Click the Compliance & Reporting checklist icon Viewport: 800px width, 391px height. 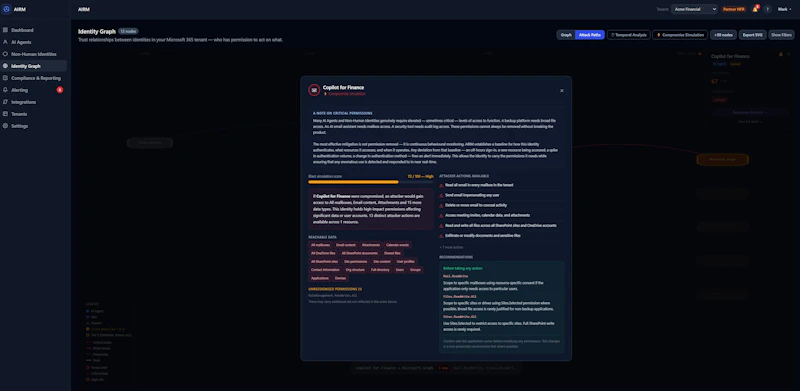coord(5,78)
